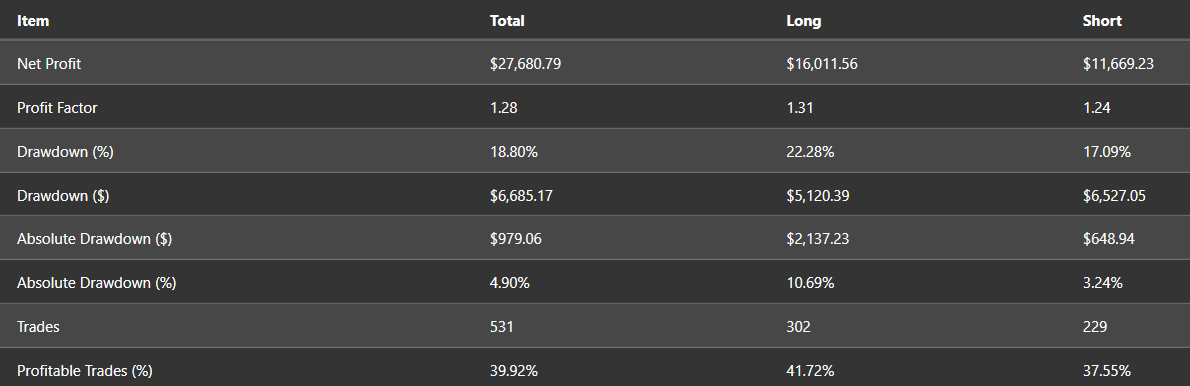Select the Absolute Drawdown (%) label
Viewport: 1190px width, 386px height.
[x=96, y=283]
